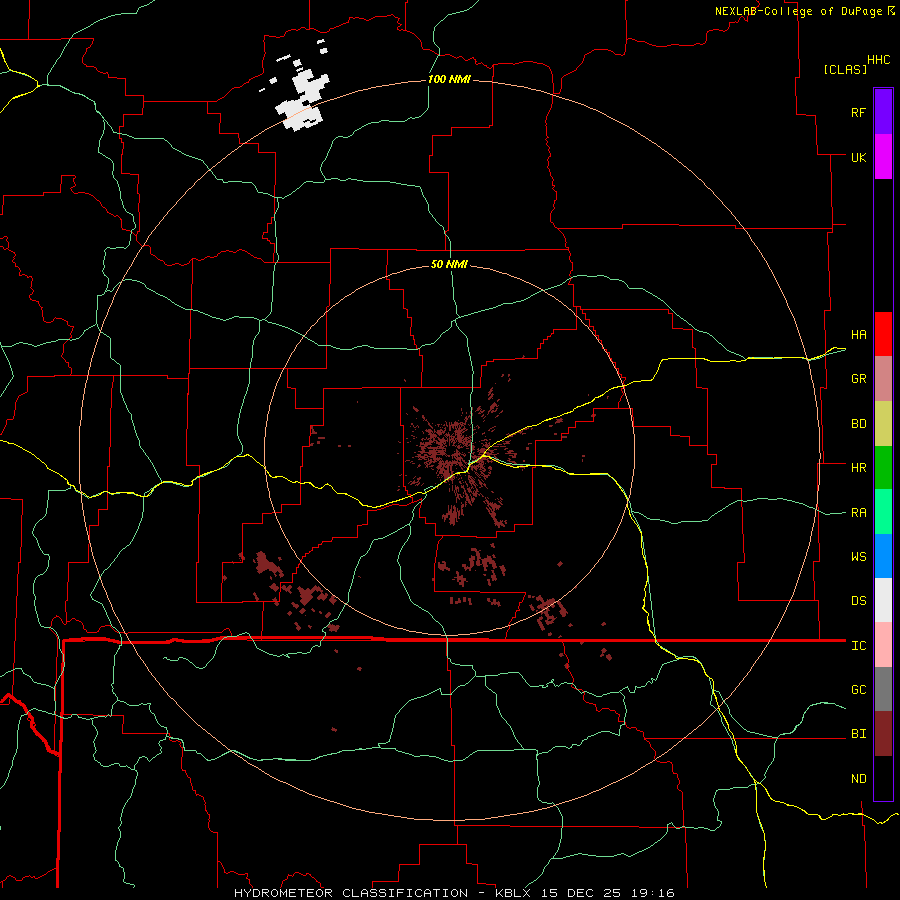Click the 'HA' legend label
Image resolution: width=900 pixels, height=900 pixels.
click(x=858, y=335)
